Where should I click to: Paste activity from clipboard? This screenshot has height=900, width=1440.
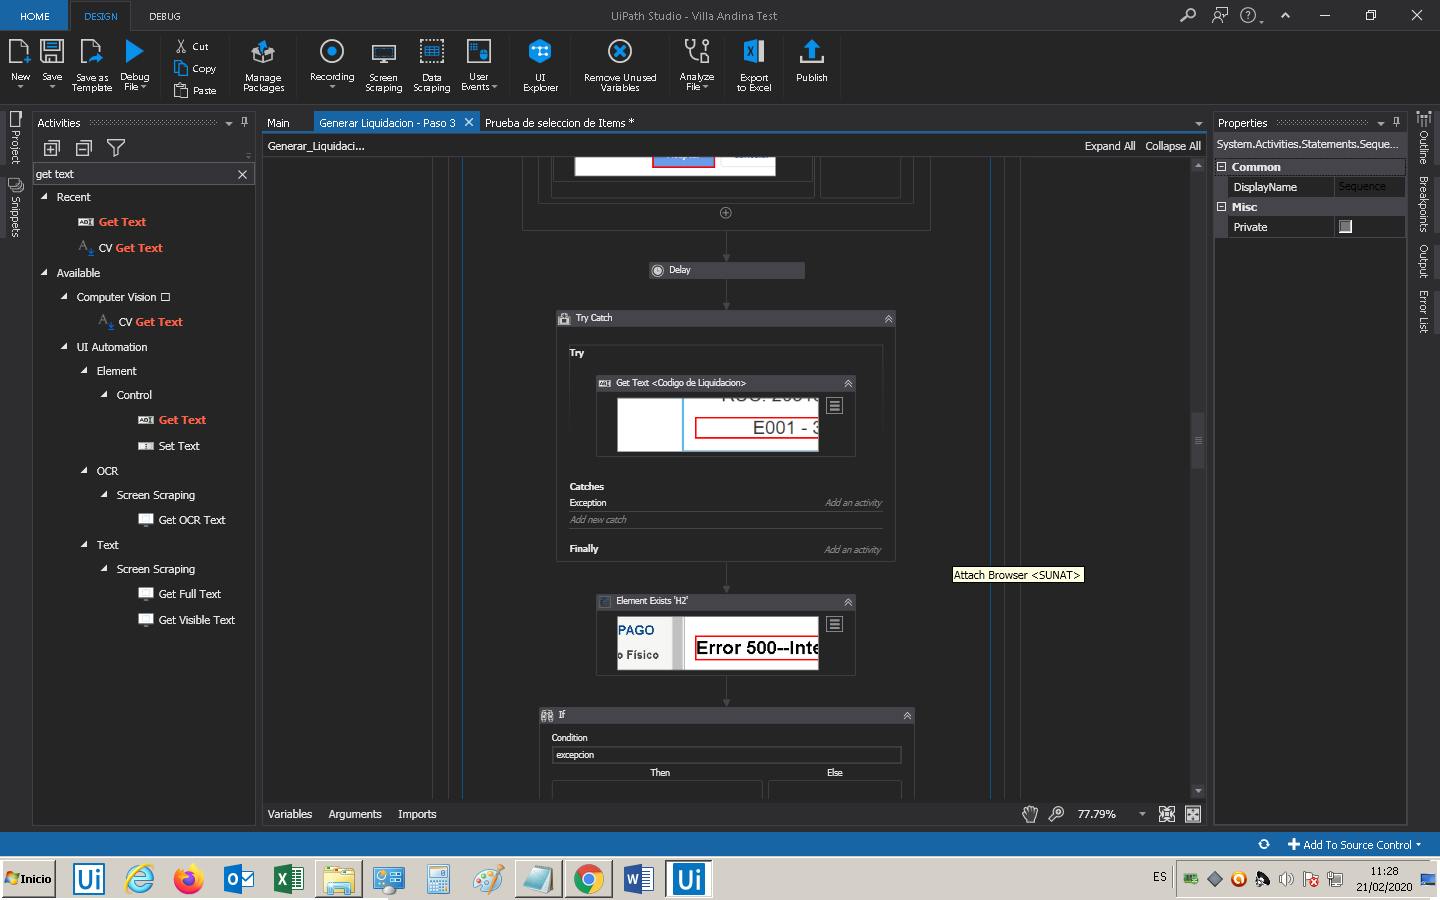click(x=195, y=90)
